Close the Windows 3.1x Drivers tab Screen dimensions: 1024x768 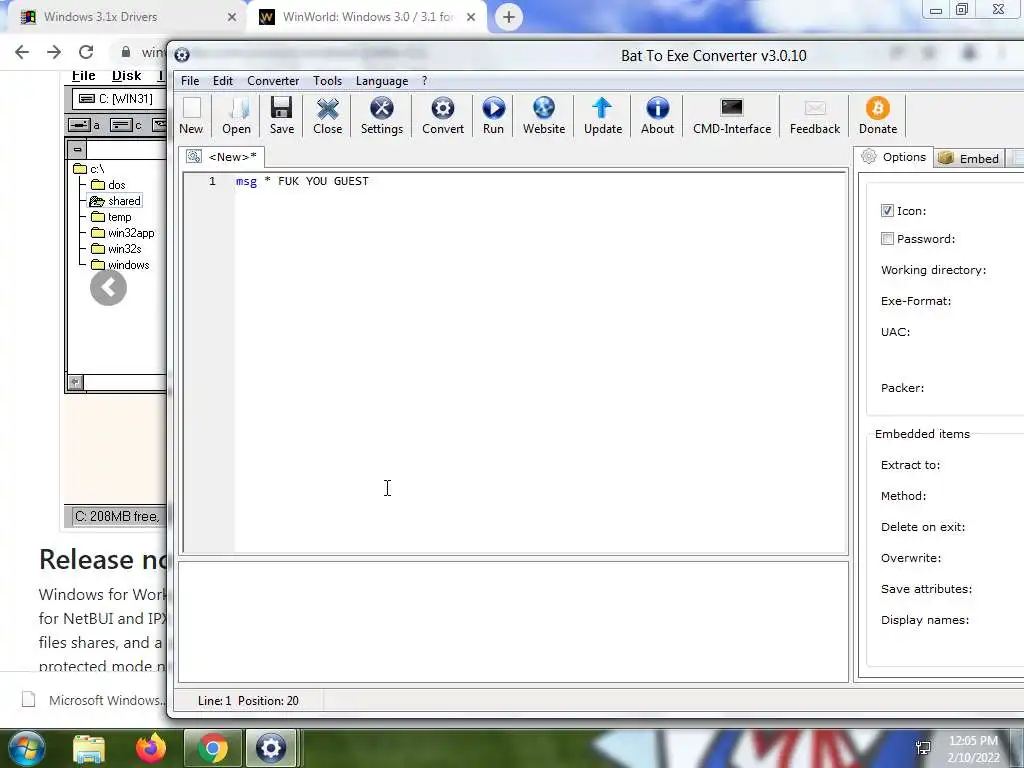click(x=232, y=17)
